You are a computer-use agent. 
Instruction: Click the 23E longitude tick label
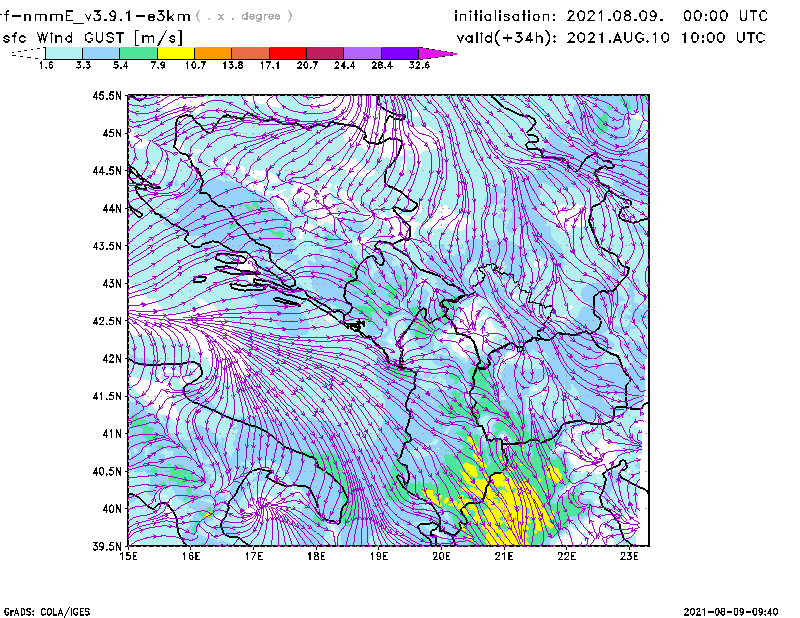pyautogui.click(x=629, y=555)
